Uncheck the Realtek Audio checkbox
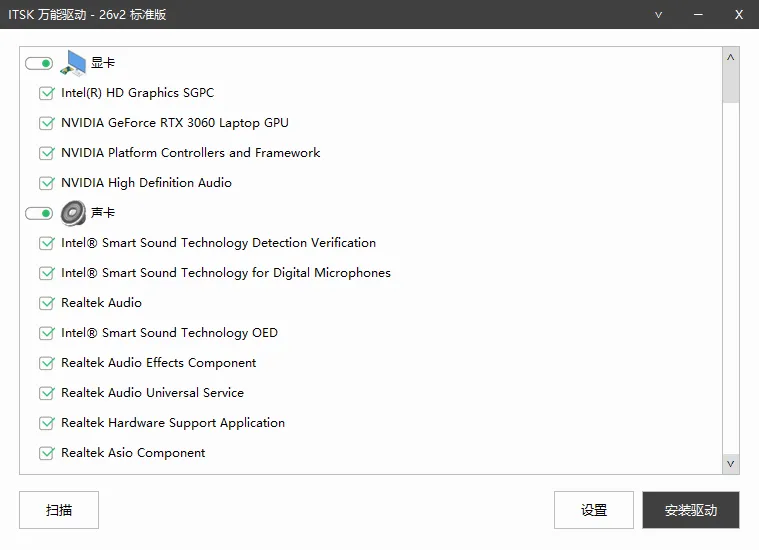759x550 pixels. coord(46,303)
